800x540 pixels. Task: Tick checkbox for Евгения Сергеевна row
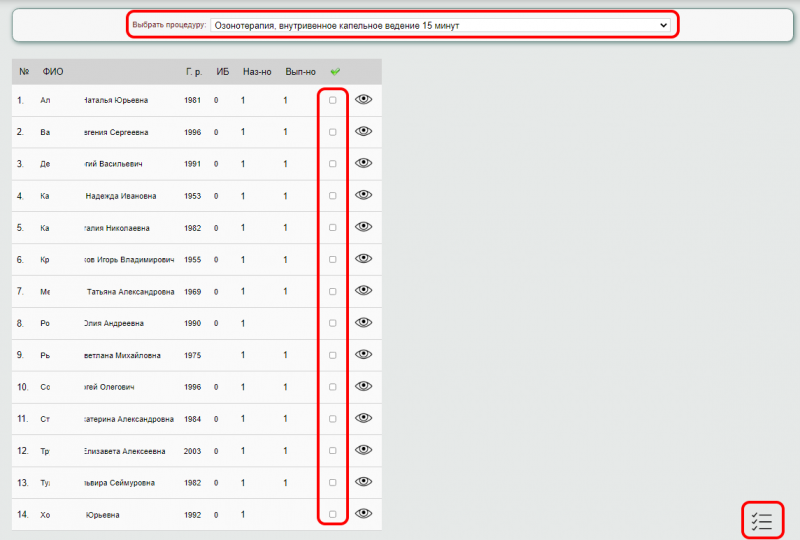tap(333, 132)
